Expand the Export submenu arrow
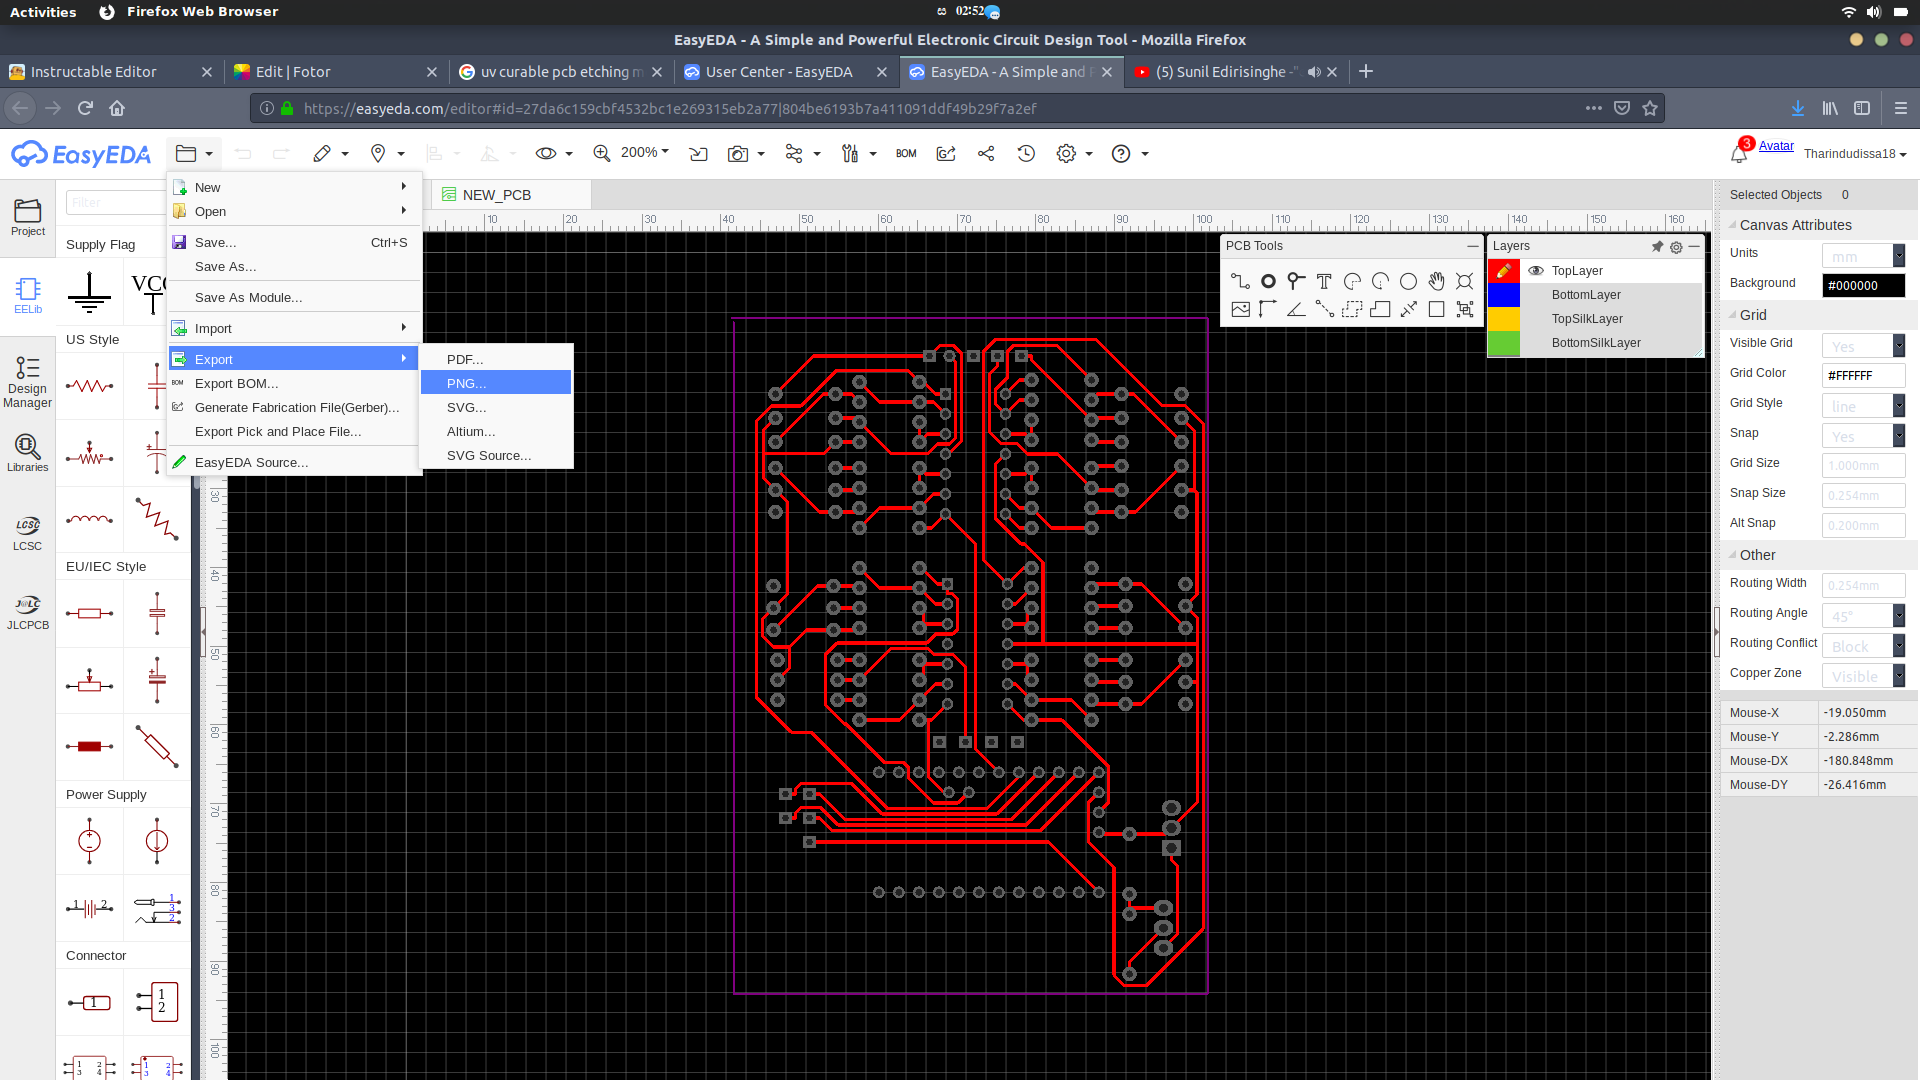 click(404, 357)
